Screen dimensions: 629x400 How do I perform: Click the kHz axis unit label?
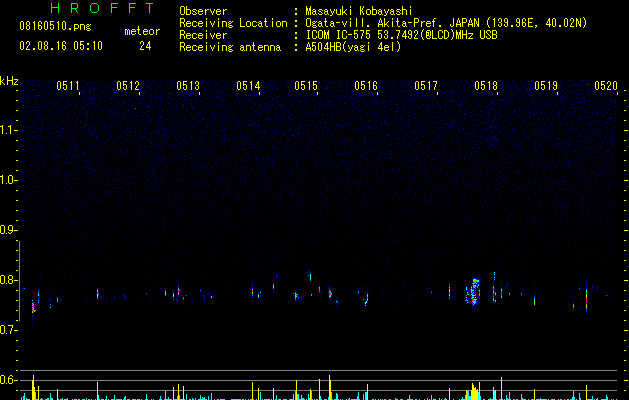(x=9, y=81)
